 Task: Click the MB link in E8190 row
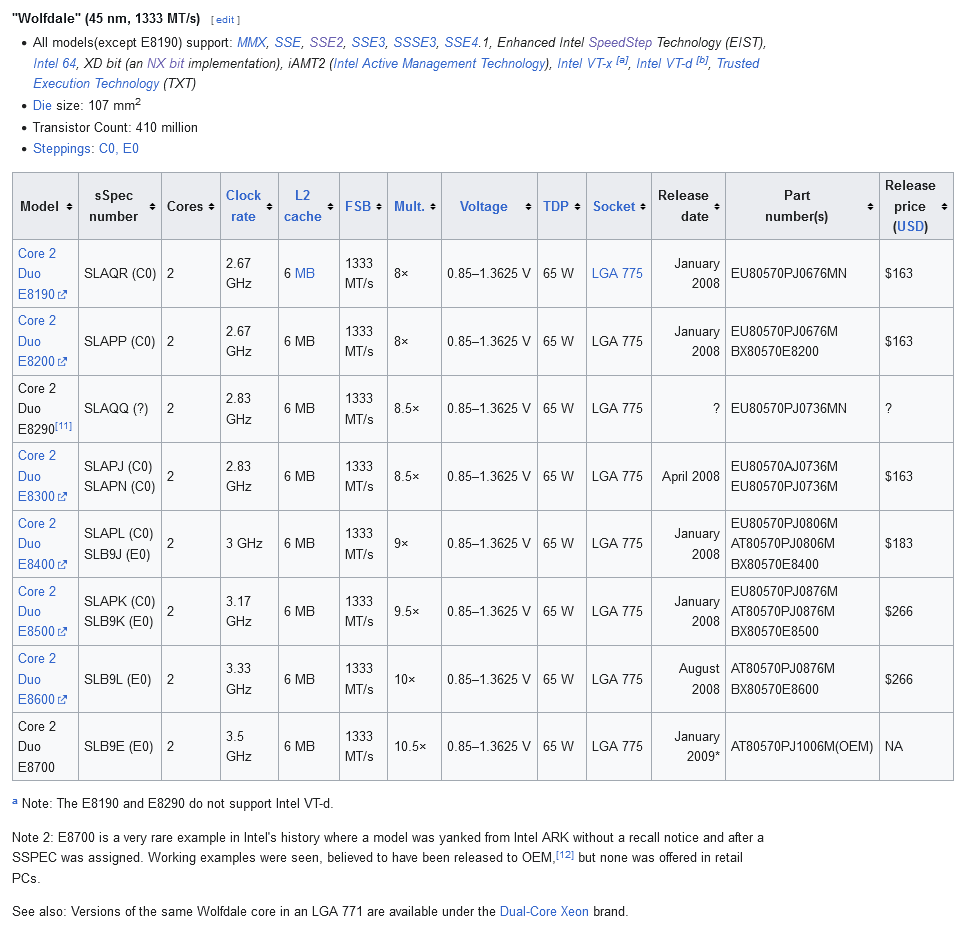305,273
